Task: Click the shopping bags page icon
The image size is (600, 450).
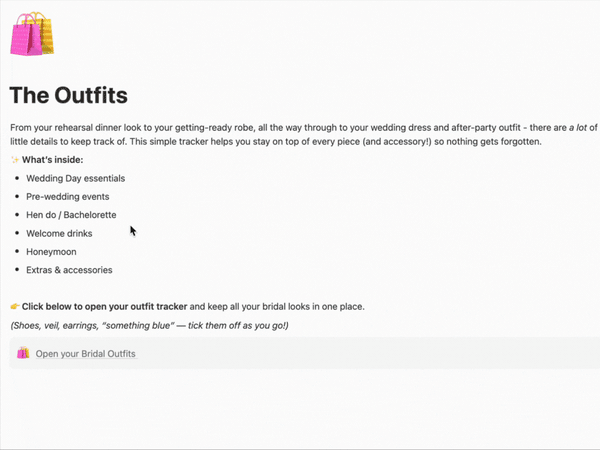Action: (x=31, y=33)
